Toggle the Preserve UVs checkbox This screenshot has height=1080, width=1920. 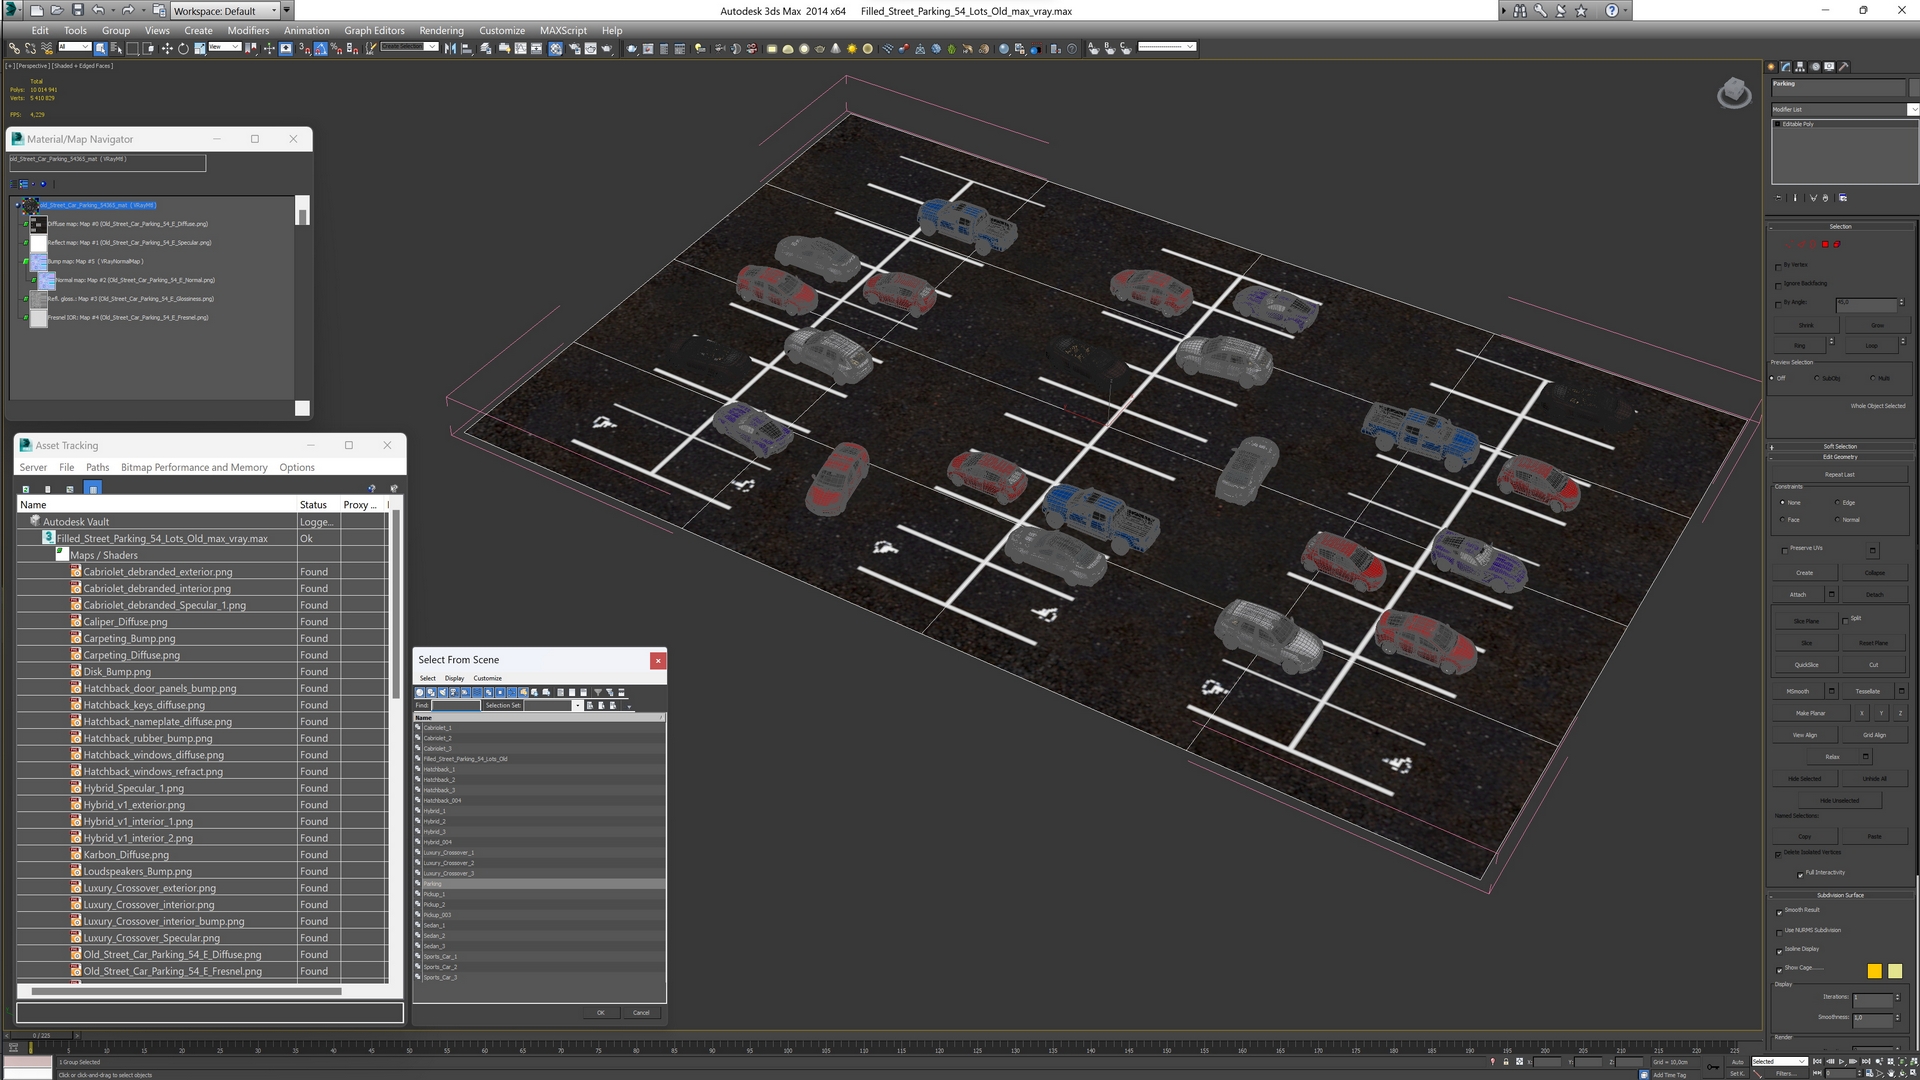pyautogui.click(x=1785, y=550)
